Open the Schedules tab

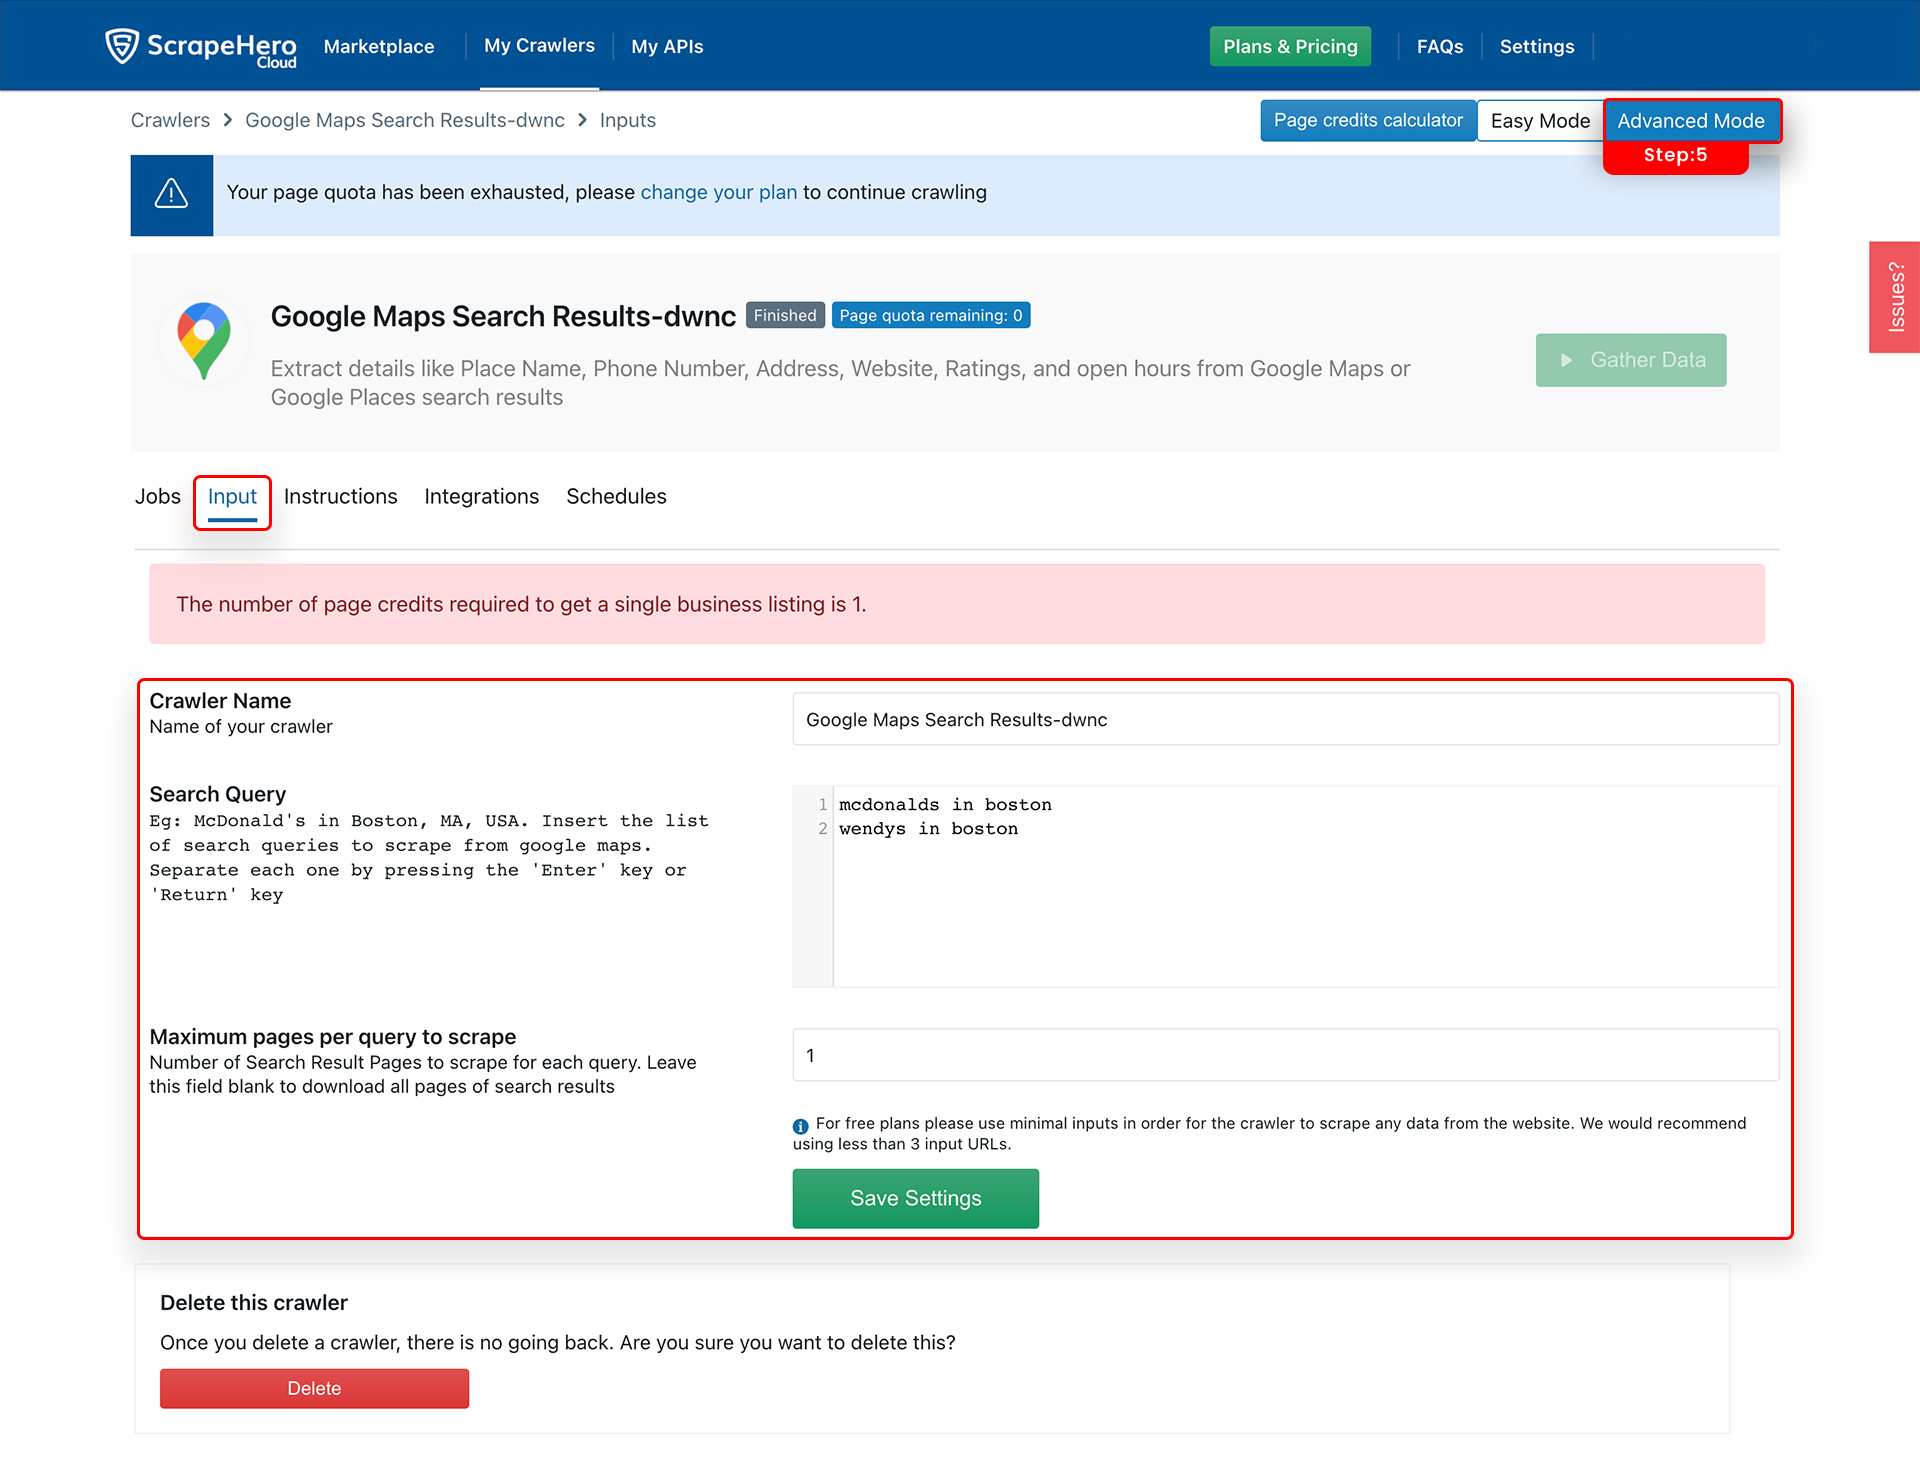616,496
